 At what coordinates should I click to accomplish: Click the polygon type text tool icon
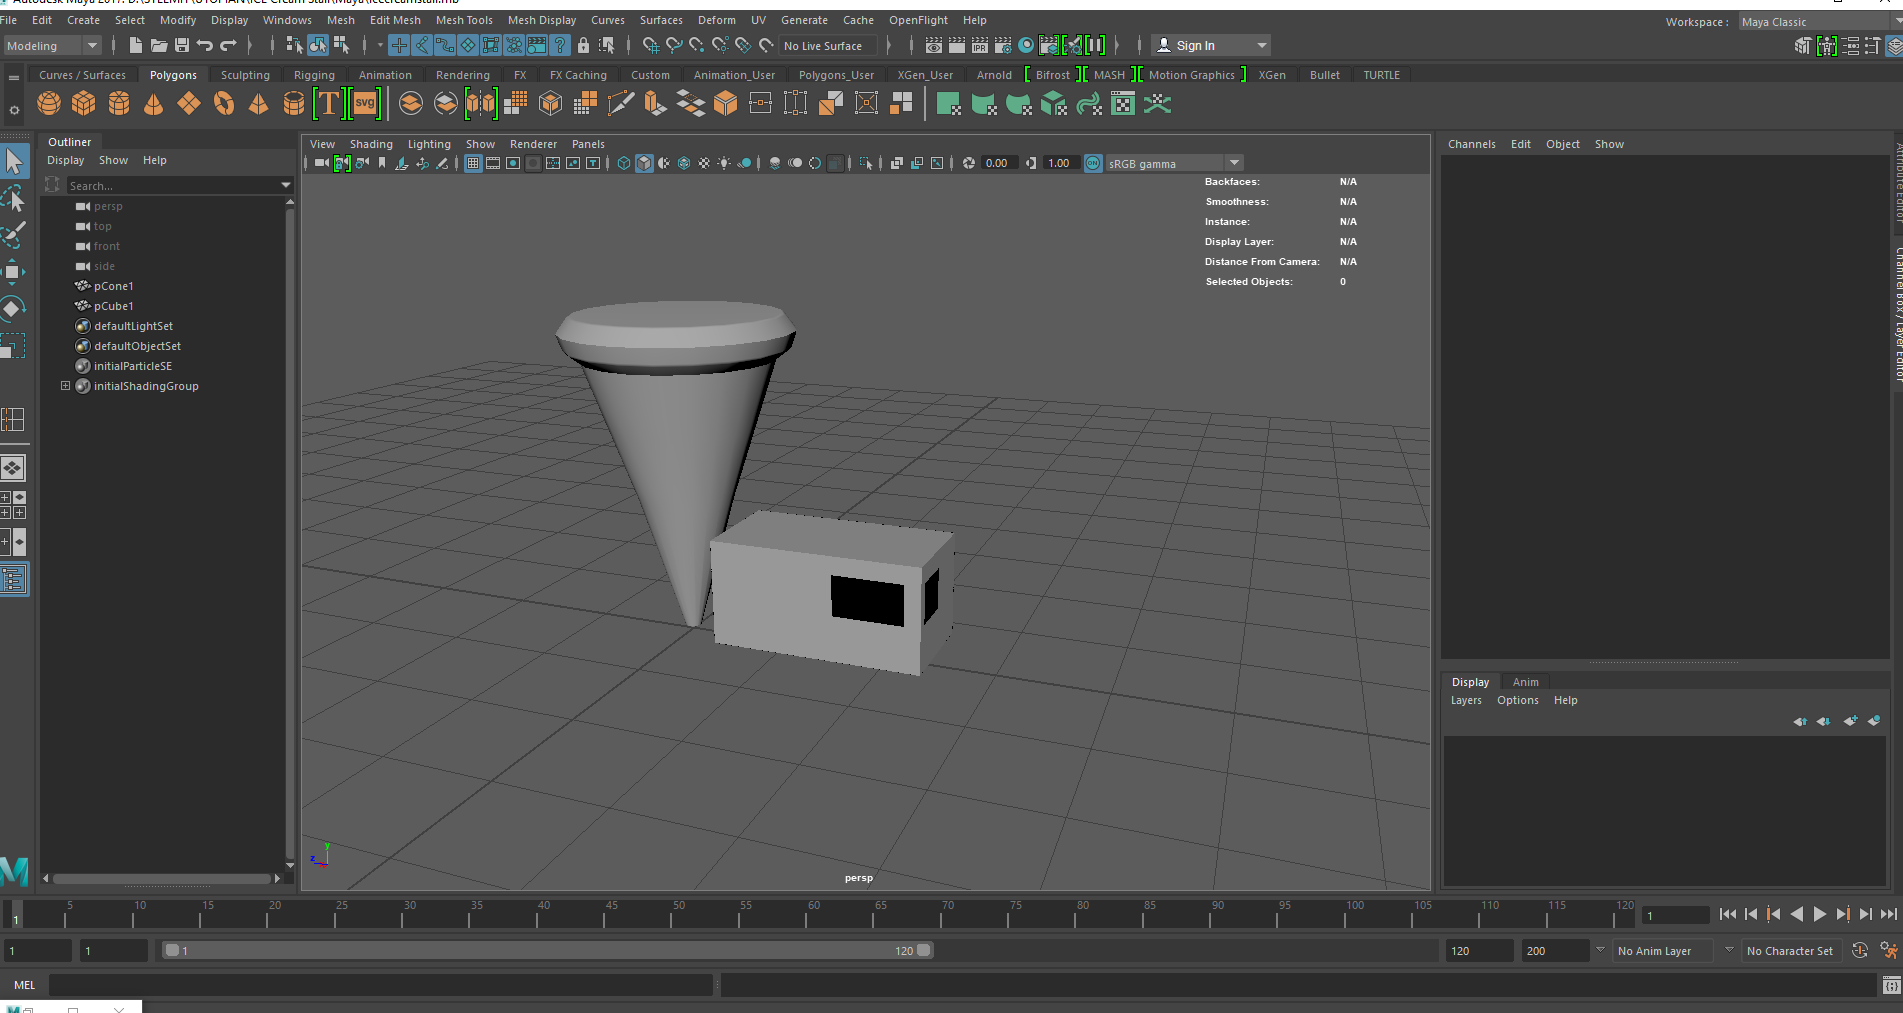point(328,103)
